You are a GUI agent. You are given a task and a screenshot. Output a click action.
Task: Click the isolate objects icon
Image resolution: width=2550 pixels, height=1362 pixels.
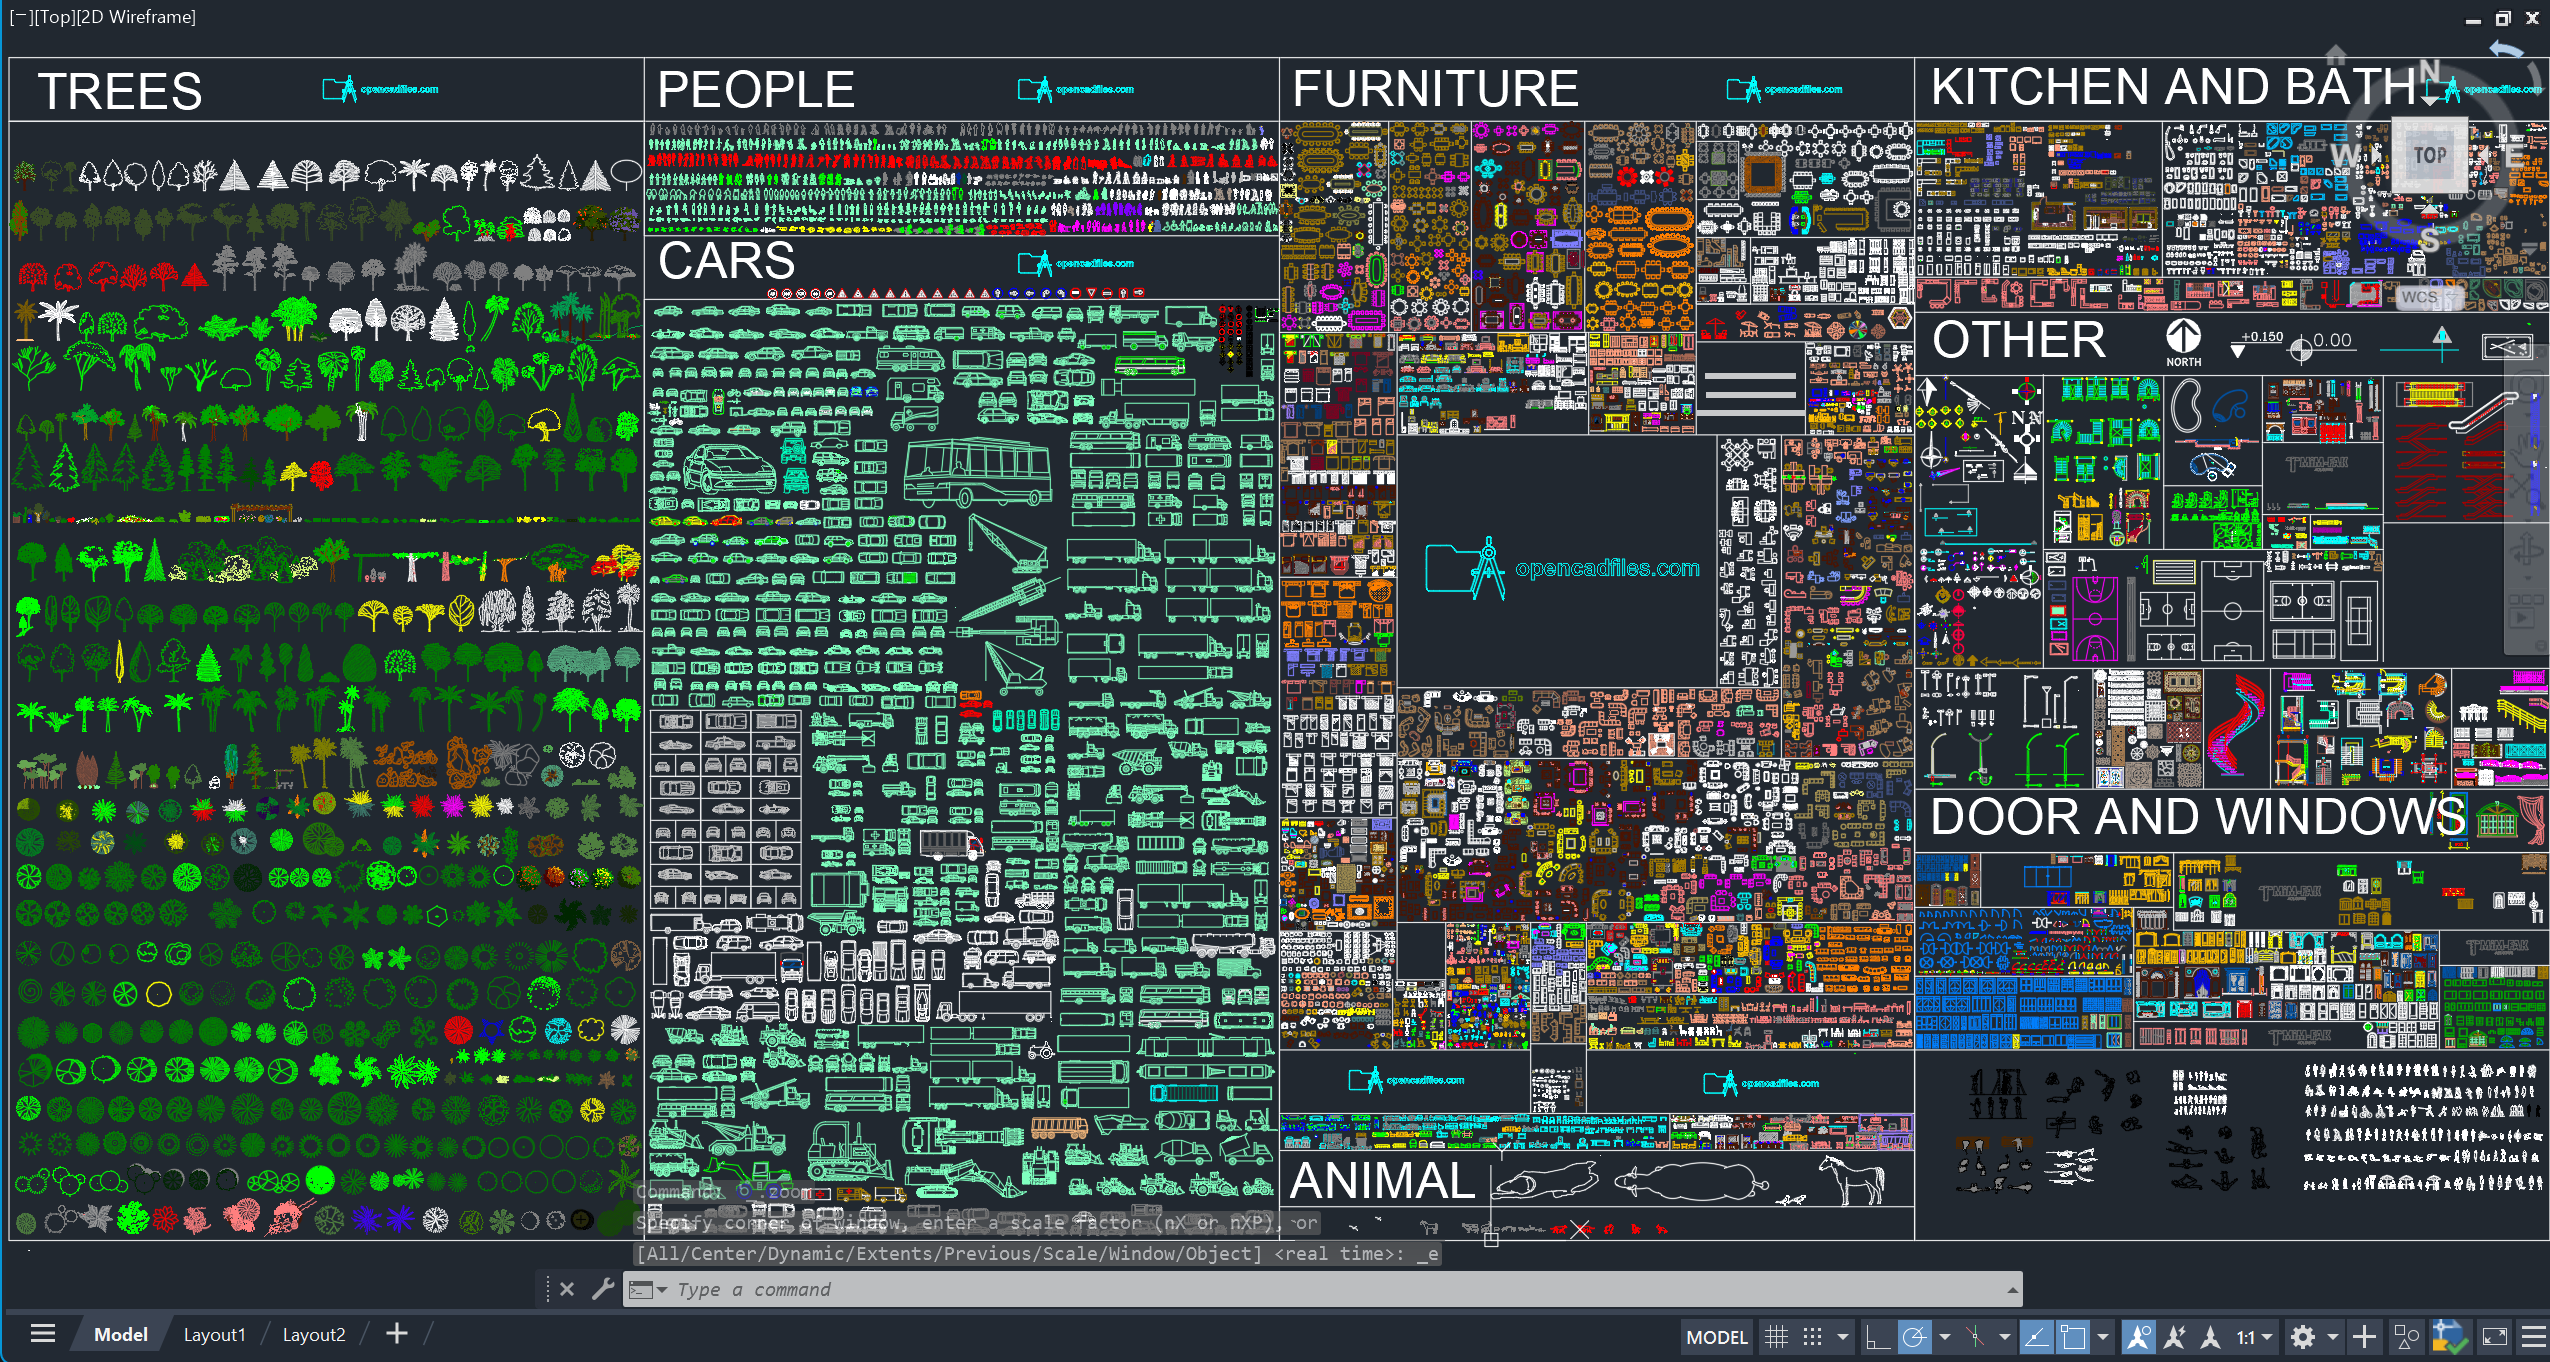[2406, 1336]
